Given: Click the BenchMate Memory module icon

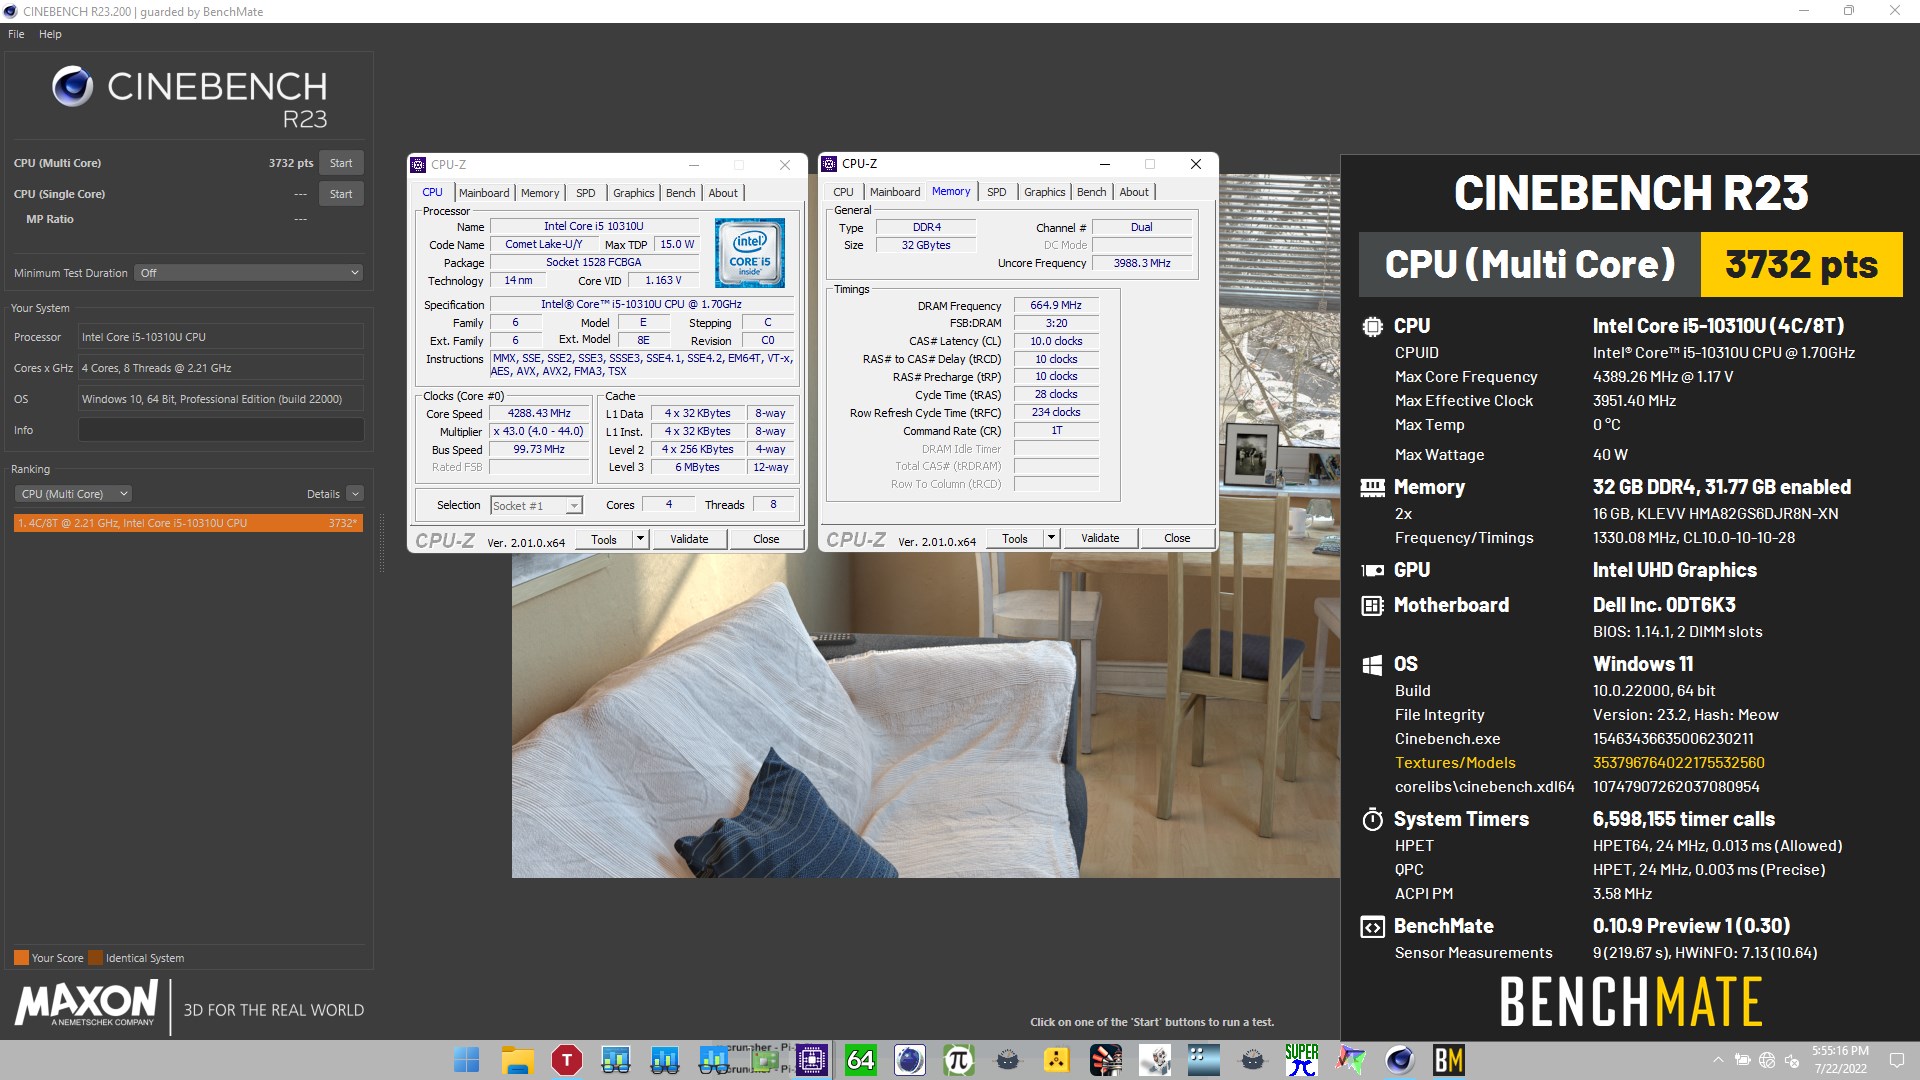Looking at the screenshot, I should (1372, 488).
